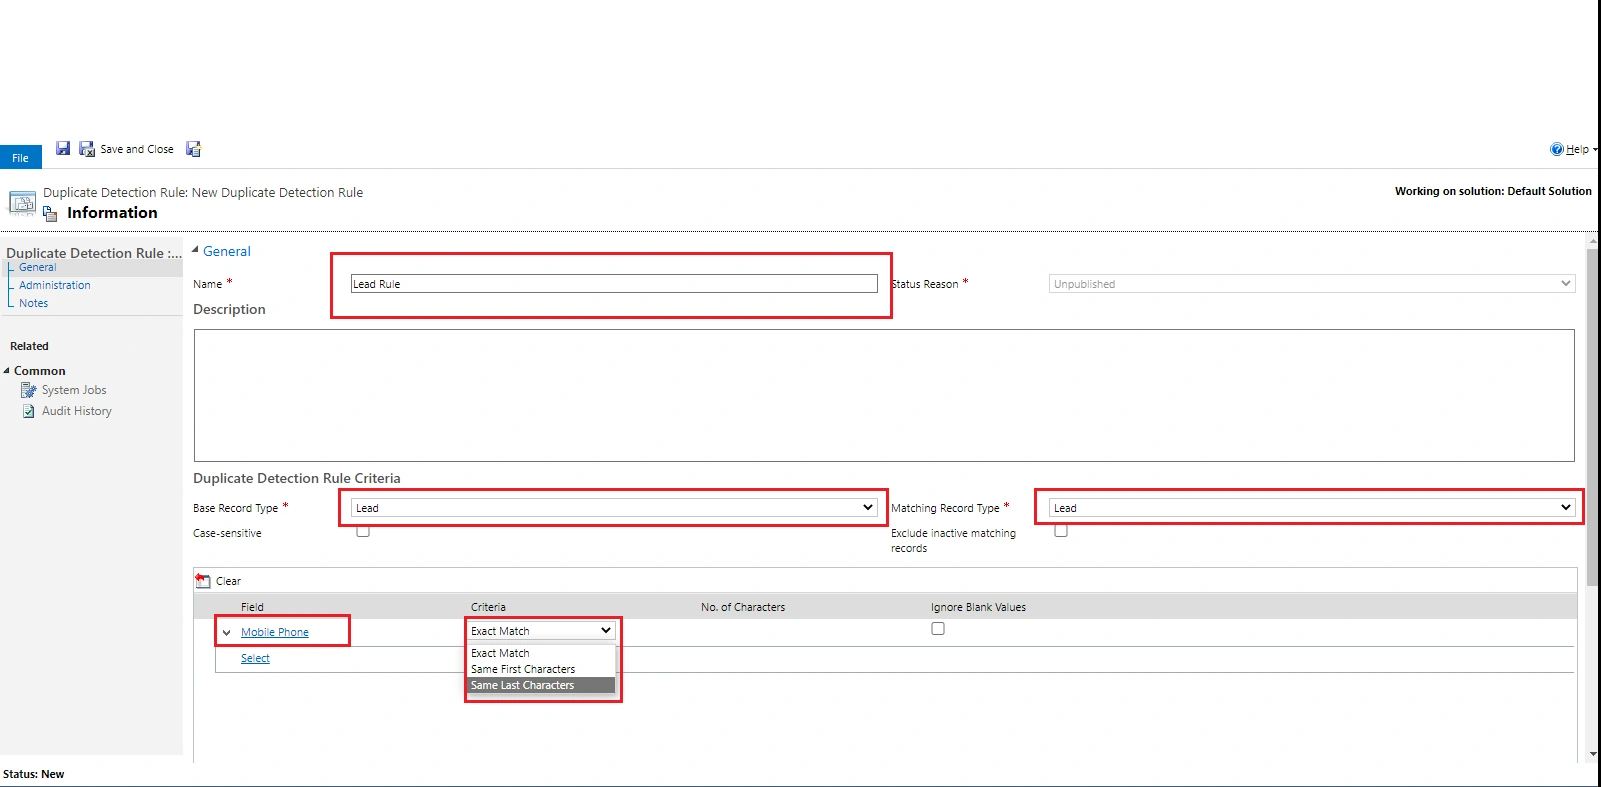
Task: Click the Mobile Phone field link
Action: 275,632
